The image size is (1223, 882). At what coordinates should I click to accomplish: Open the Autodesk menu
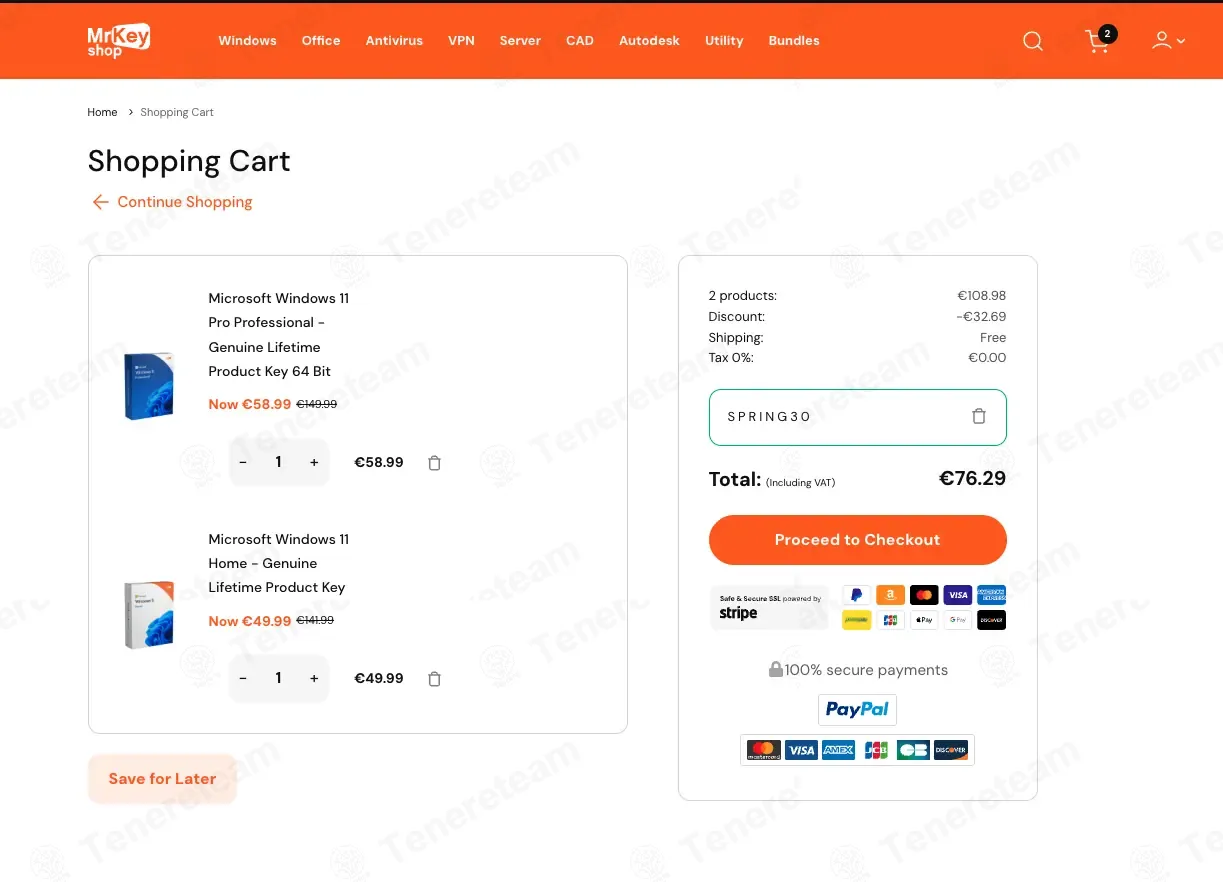click(x=649, y=41)
